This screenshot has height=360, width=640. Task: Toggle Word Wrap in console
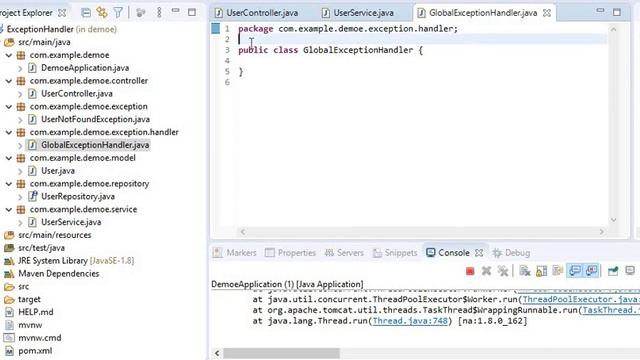(x=558, y=271)
